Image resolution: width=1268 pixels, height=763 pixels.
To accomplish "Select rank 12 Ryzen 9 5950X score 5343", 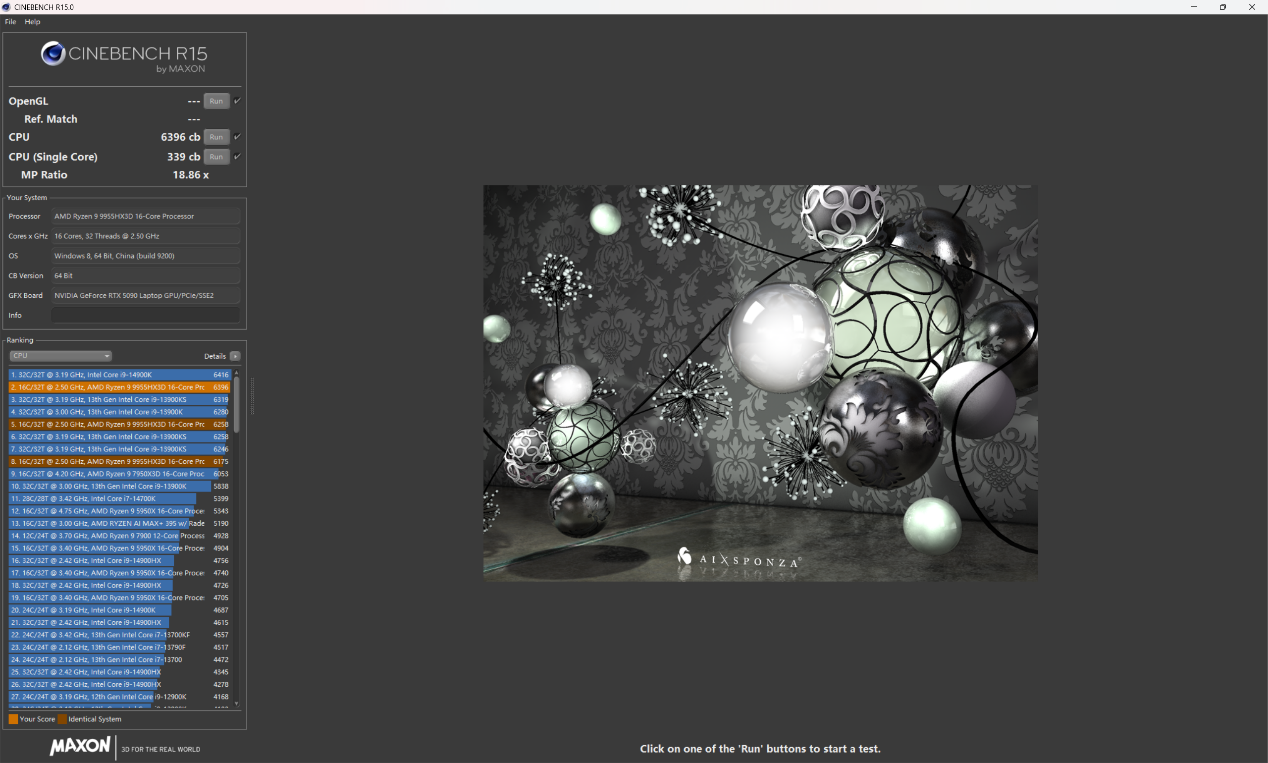I will coord(120,511).
